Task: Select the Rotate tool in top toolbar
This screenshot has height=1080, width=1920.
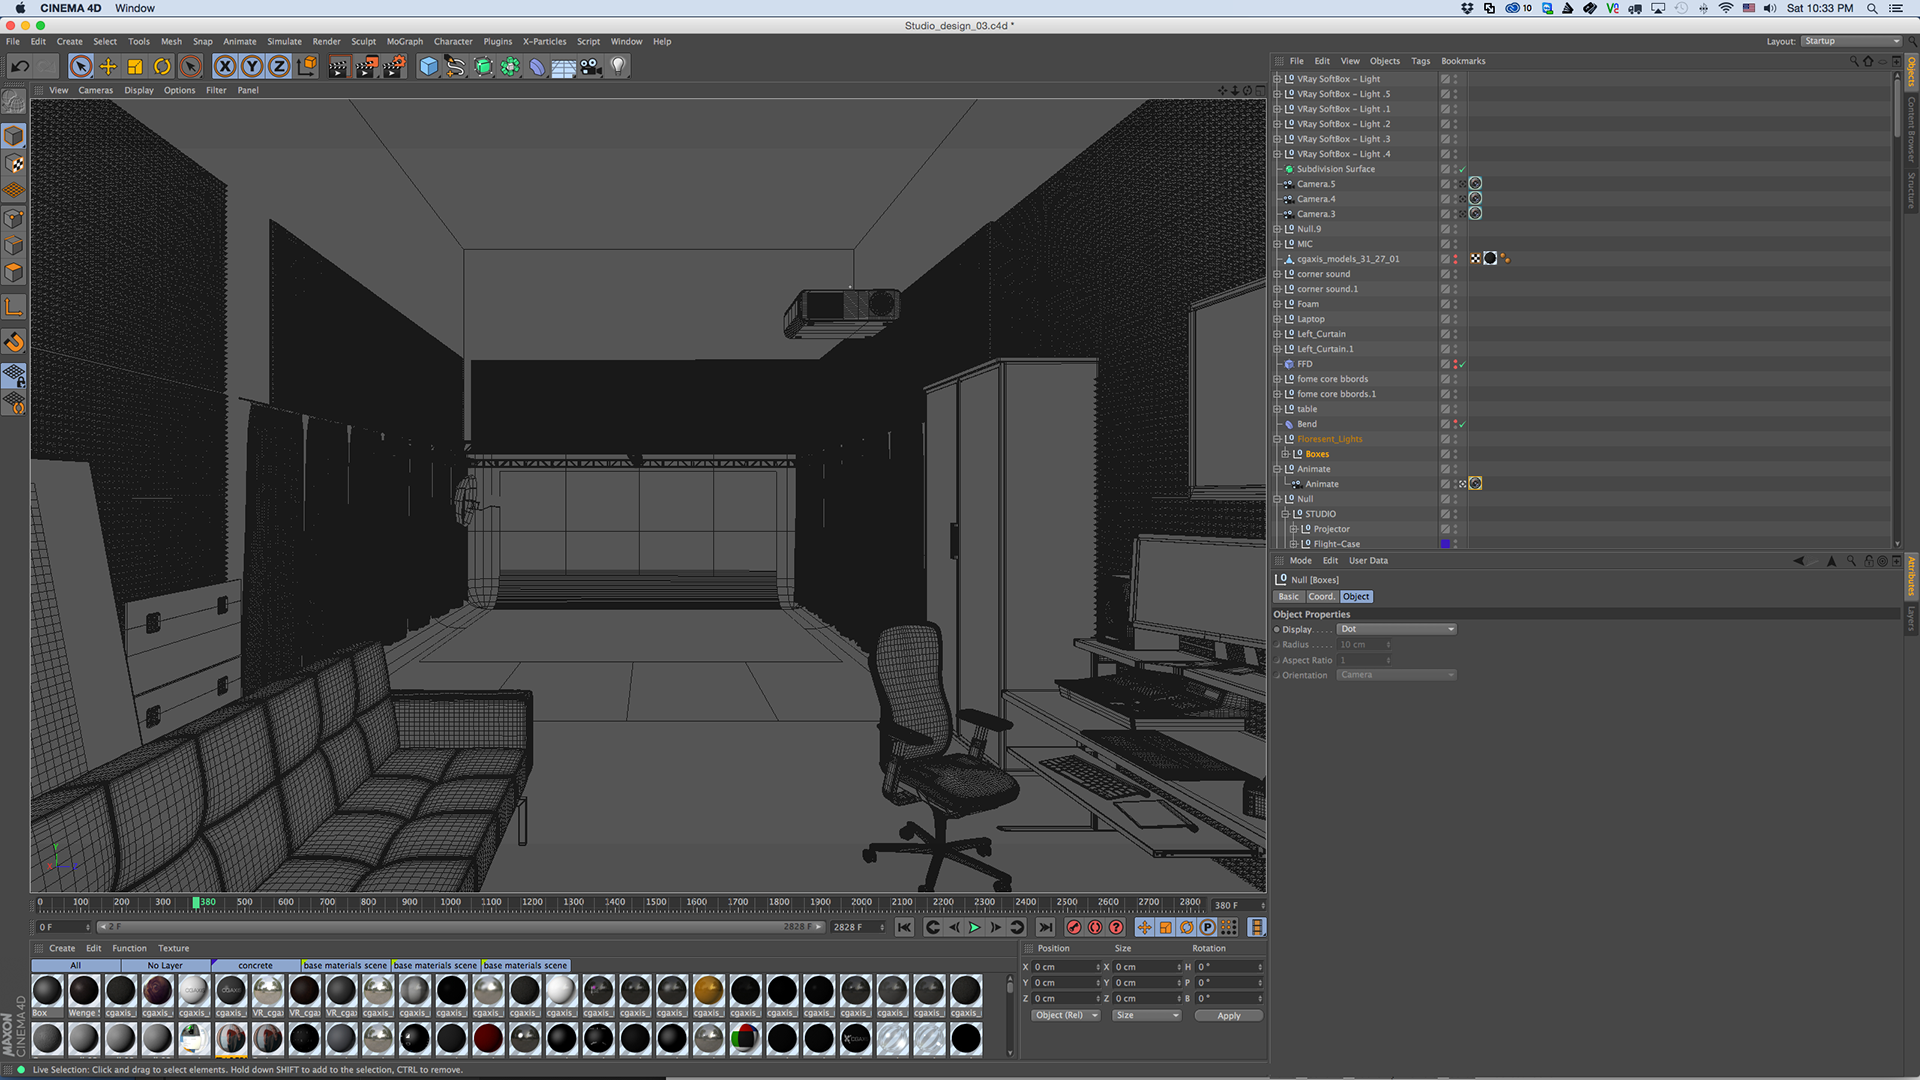Action: pyautogui.click(x=162, y=66)
